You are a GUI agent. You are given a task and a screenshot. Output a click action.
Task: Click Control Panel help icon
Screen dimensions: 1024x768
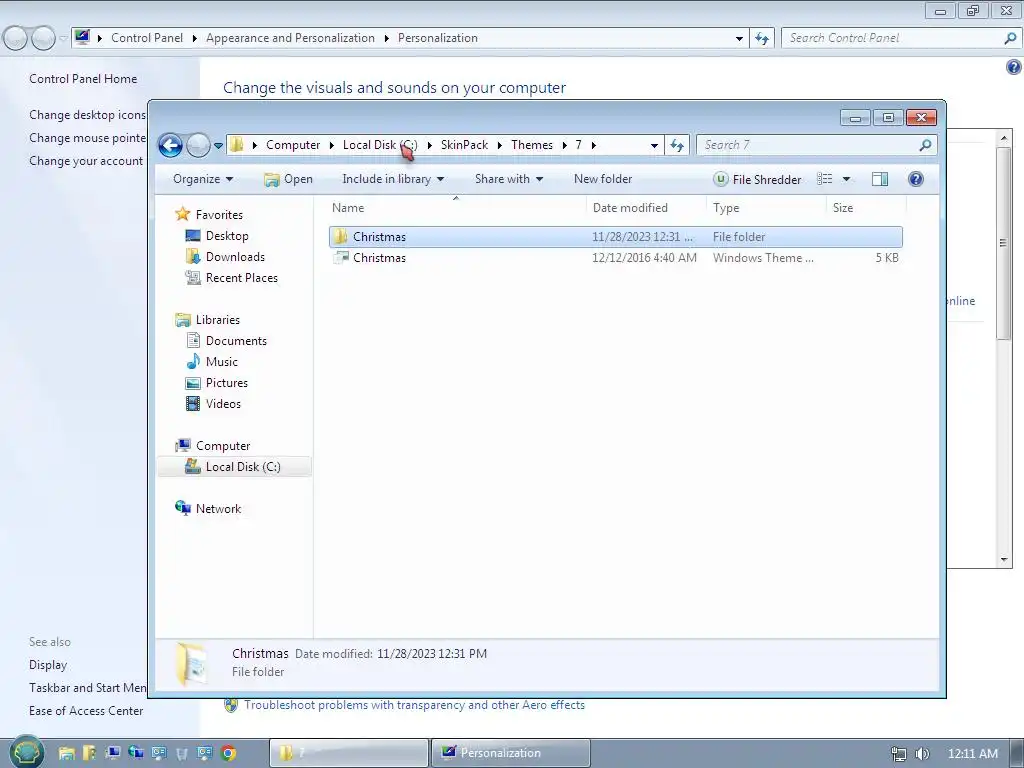point(1013,67)
